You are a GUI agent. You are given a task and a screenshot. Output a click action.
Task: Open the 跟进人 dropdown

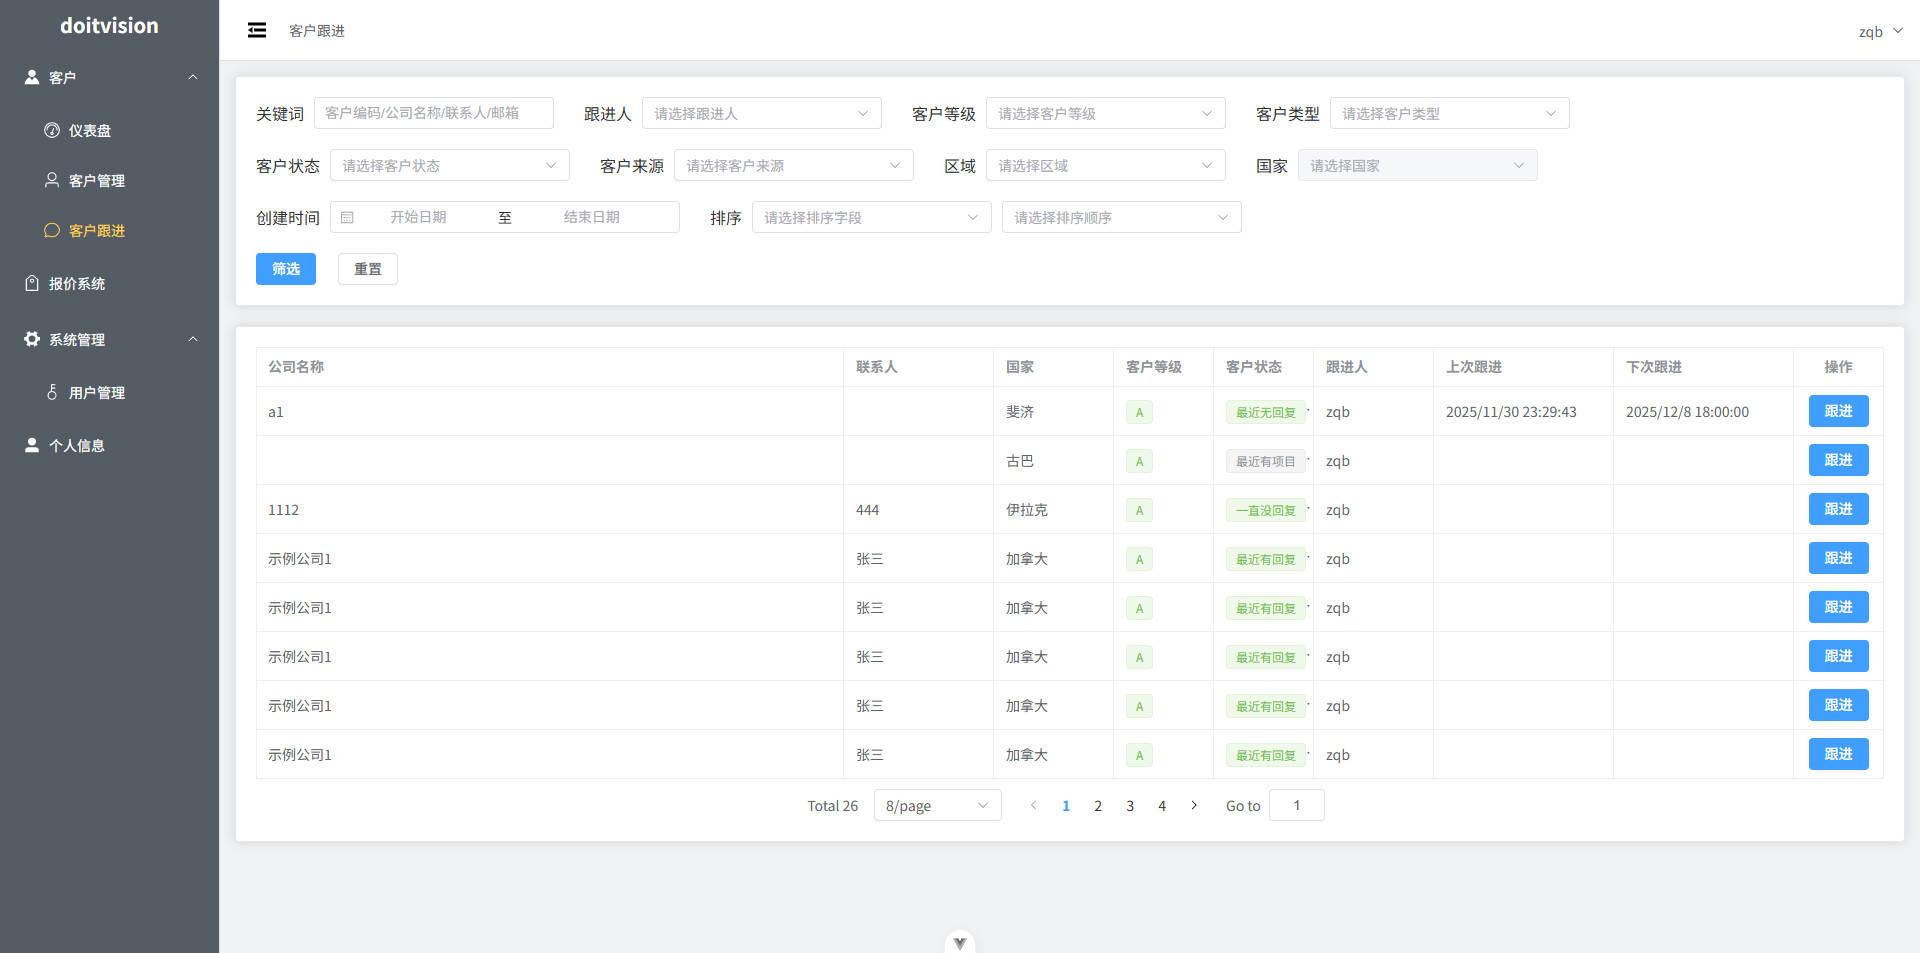(x=762, y=113)
